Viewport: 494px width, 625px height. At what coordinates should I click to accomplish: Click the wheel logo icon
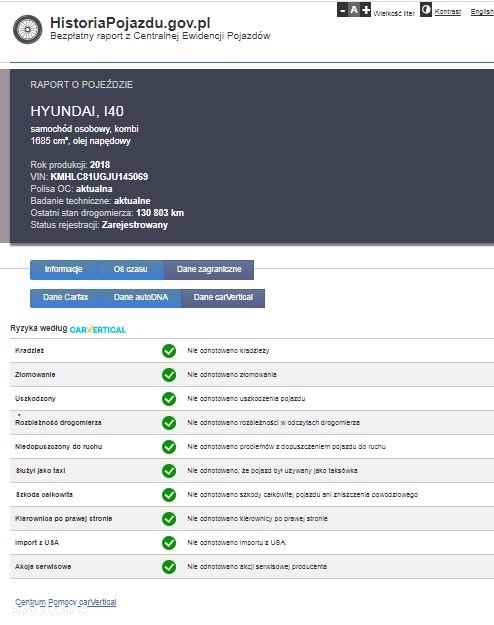pos(28,29)
